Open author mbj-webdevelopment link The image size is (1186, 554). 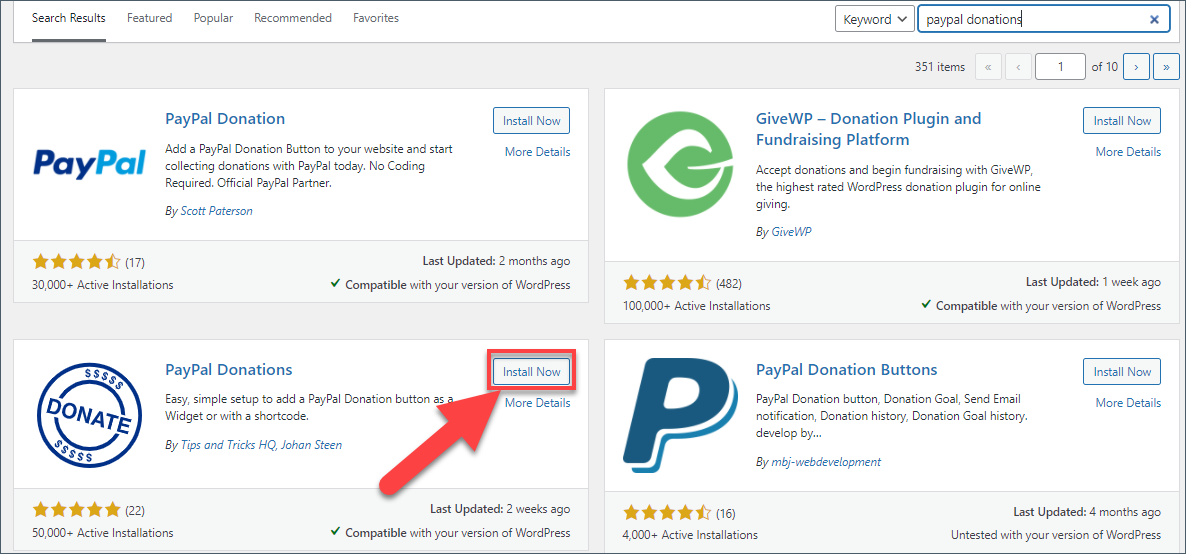[825, 462]
